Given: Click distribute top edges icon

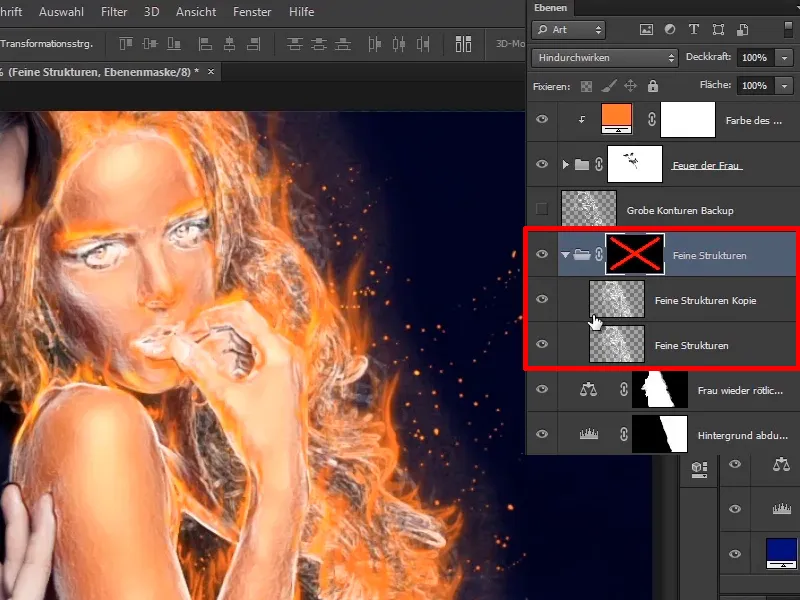Looking at the screenshot, I should coord(294,44).
